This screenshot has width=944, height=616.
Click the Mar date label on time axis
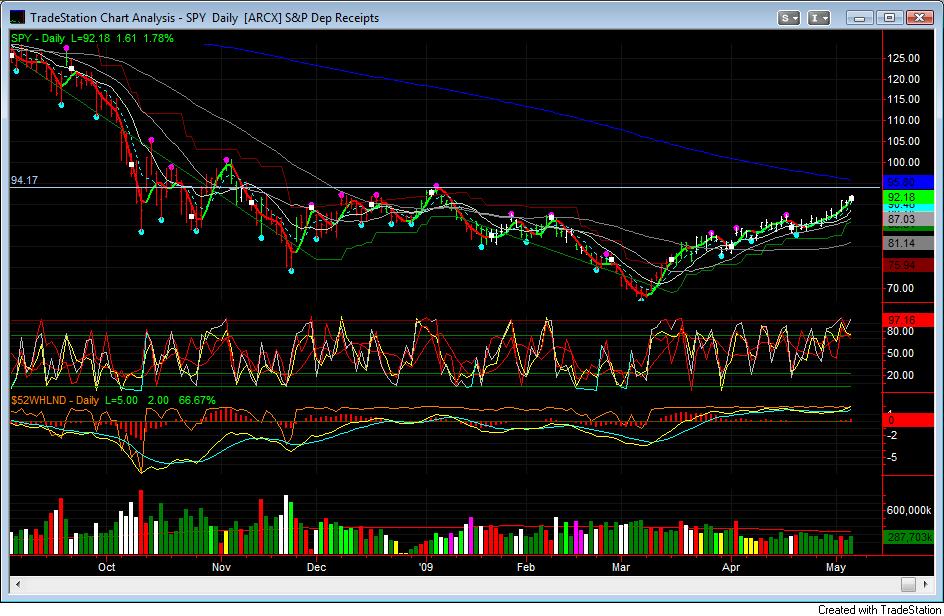[621, 567]
